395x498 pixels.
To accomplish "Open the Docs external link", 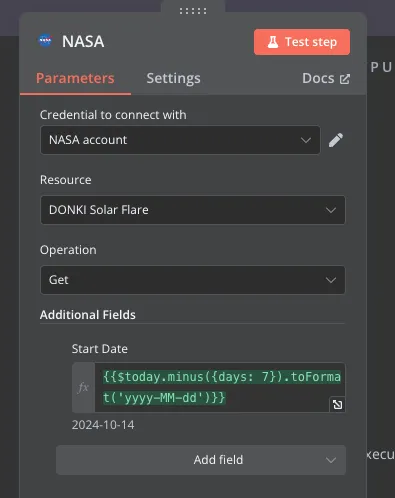I will click(x=326, y=79).
